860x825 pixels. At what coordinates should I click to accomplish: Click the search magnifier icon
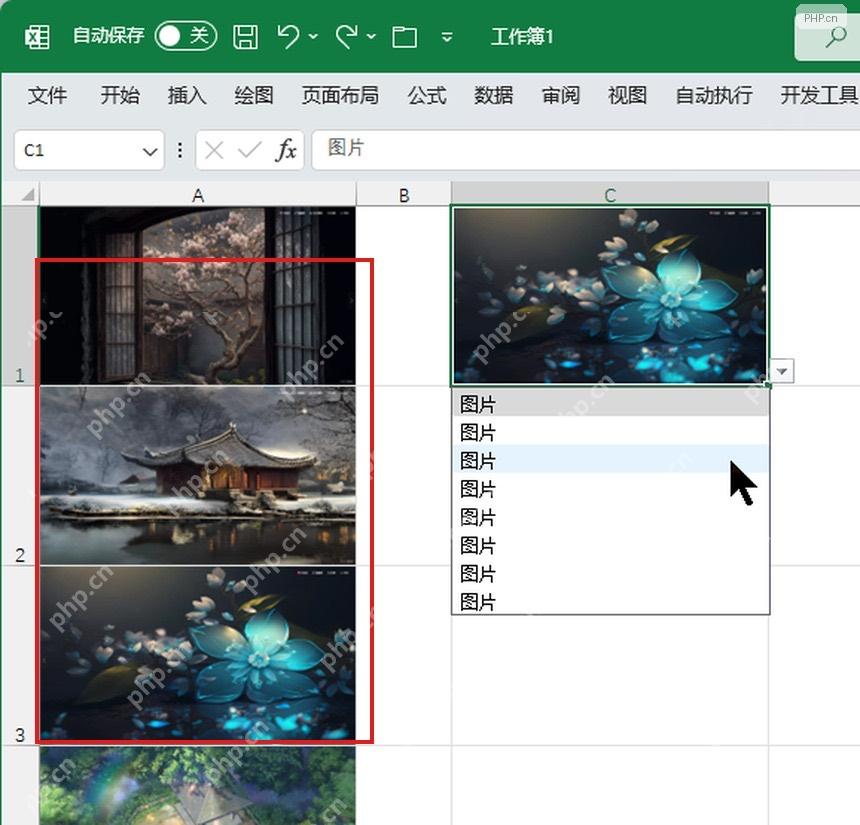[x=836, y=37]
